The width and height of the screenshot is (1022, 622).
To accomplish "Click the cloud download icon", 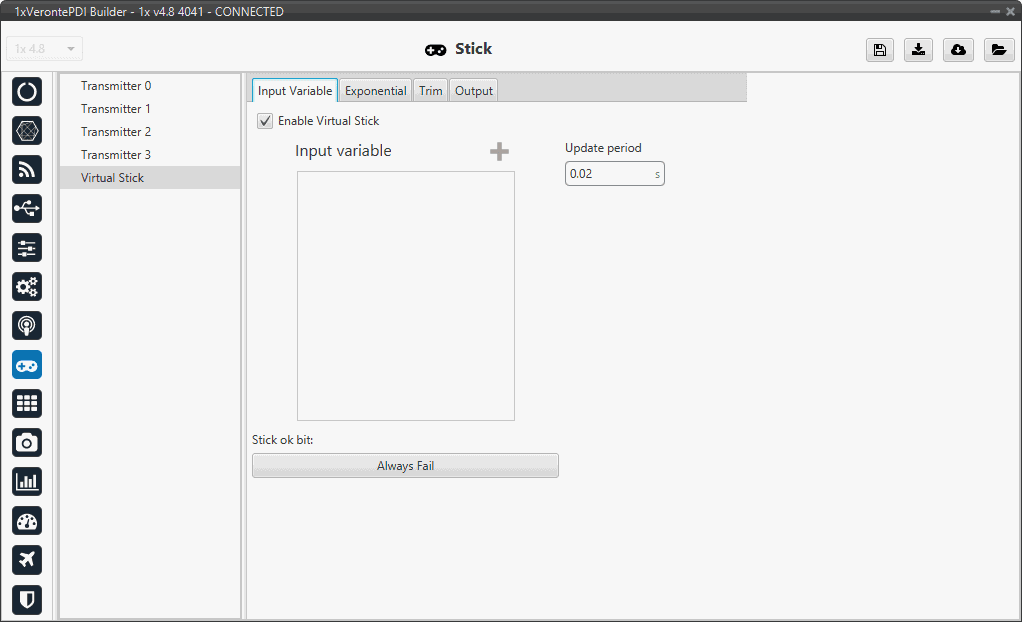I will point(958,50).
